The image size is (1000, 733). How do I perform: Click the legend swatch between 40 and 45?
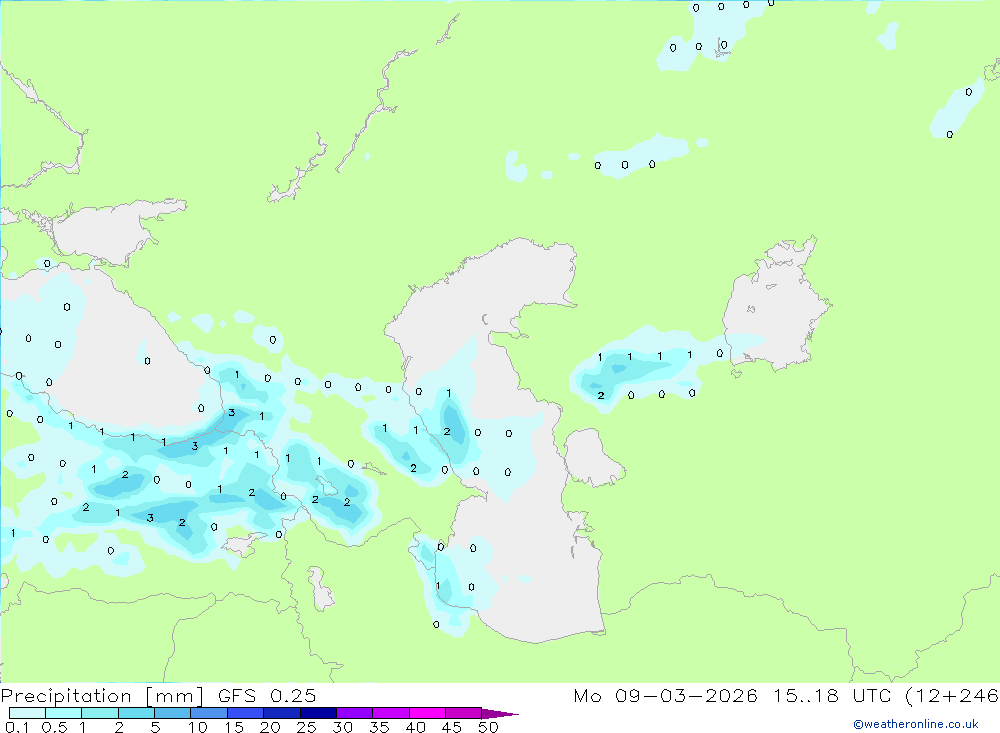tap(427, 713)
